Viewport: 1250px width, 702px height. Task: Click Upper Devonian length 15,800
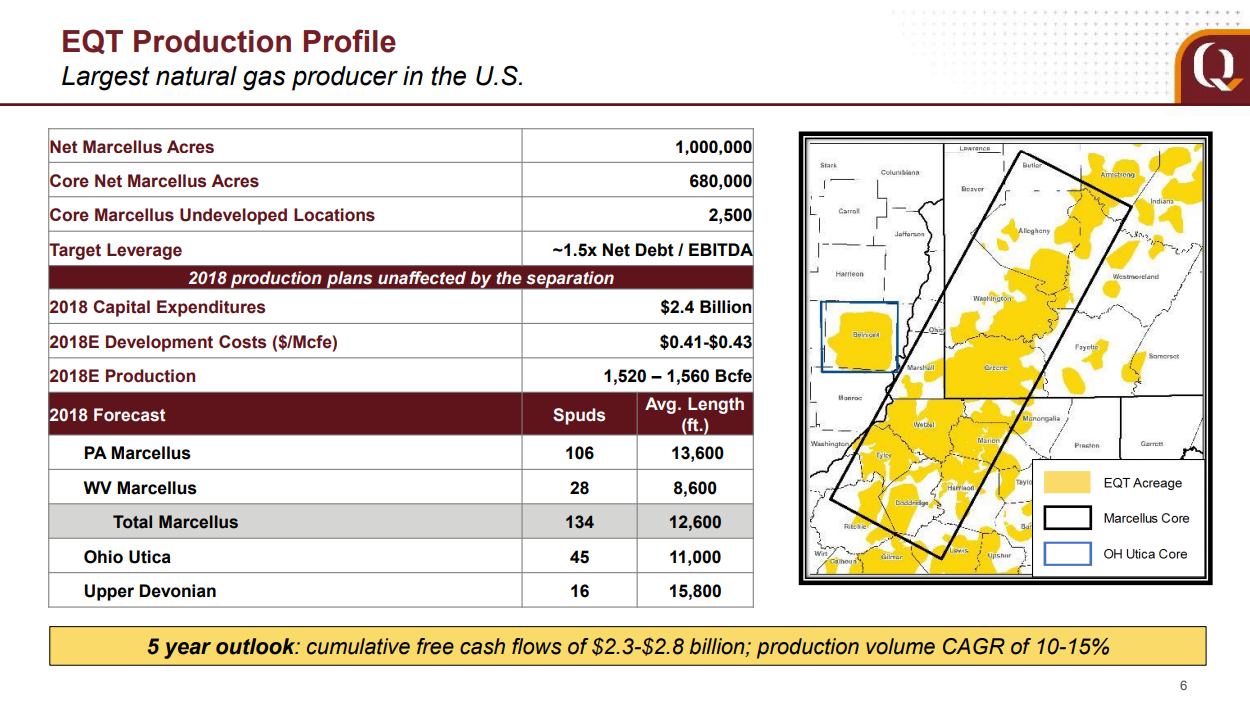pyautogui.click(x=695, y=591)
